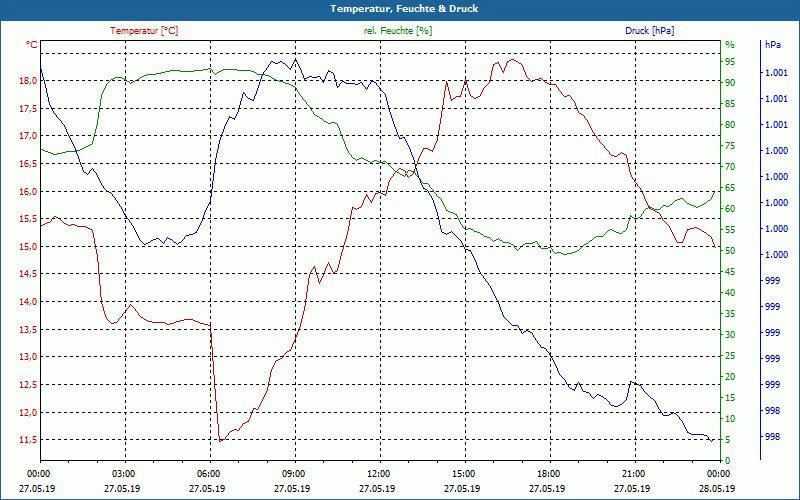
Task: Click the '13,0' temperature axis value
Action: coord(29,357)
